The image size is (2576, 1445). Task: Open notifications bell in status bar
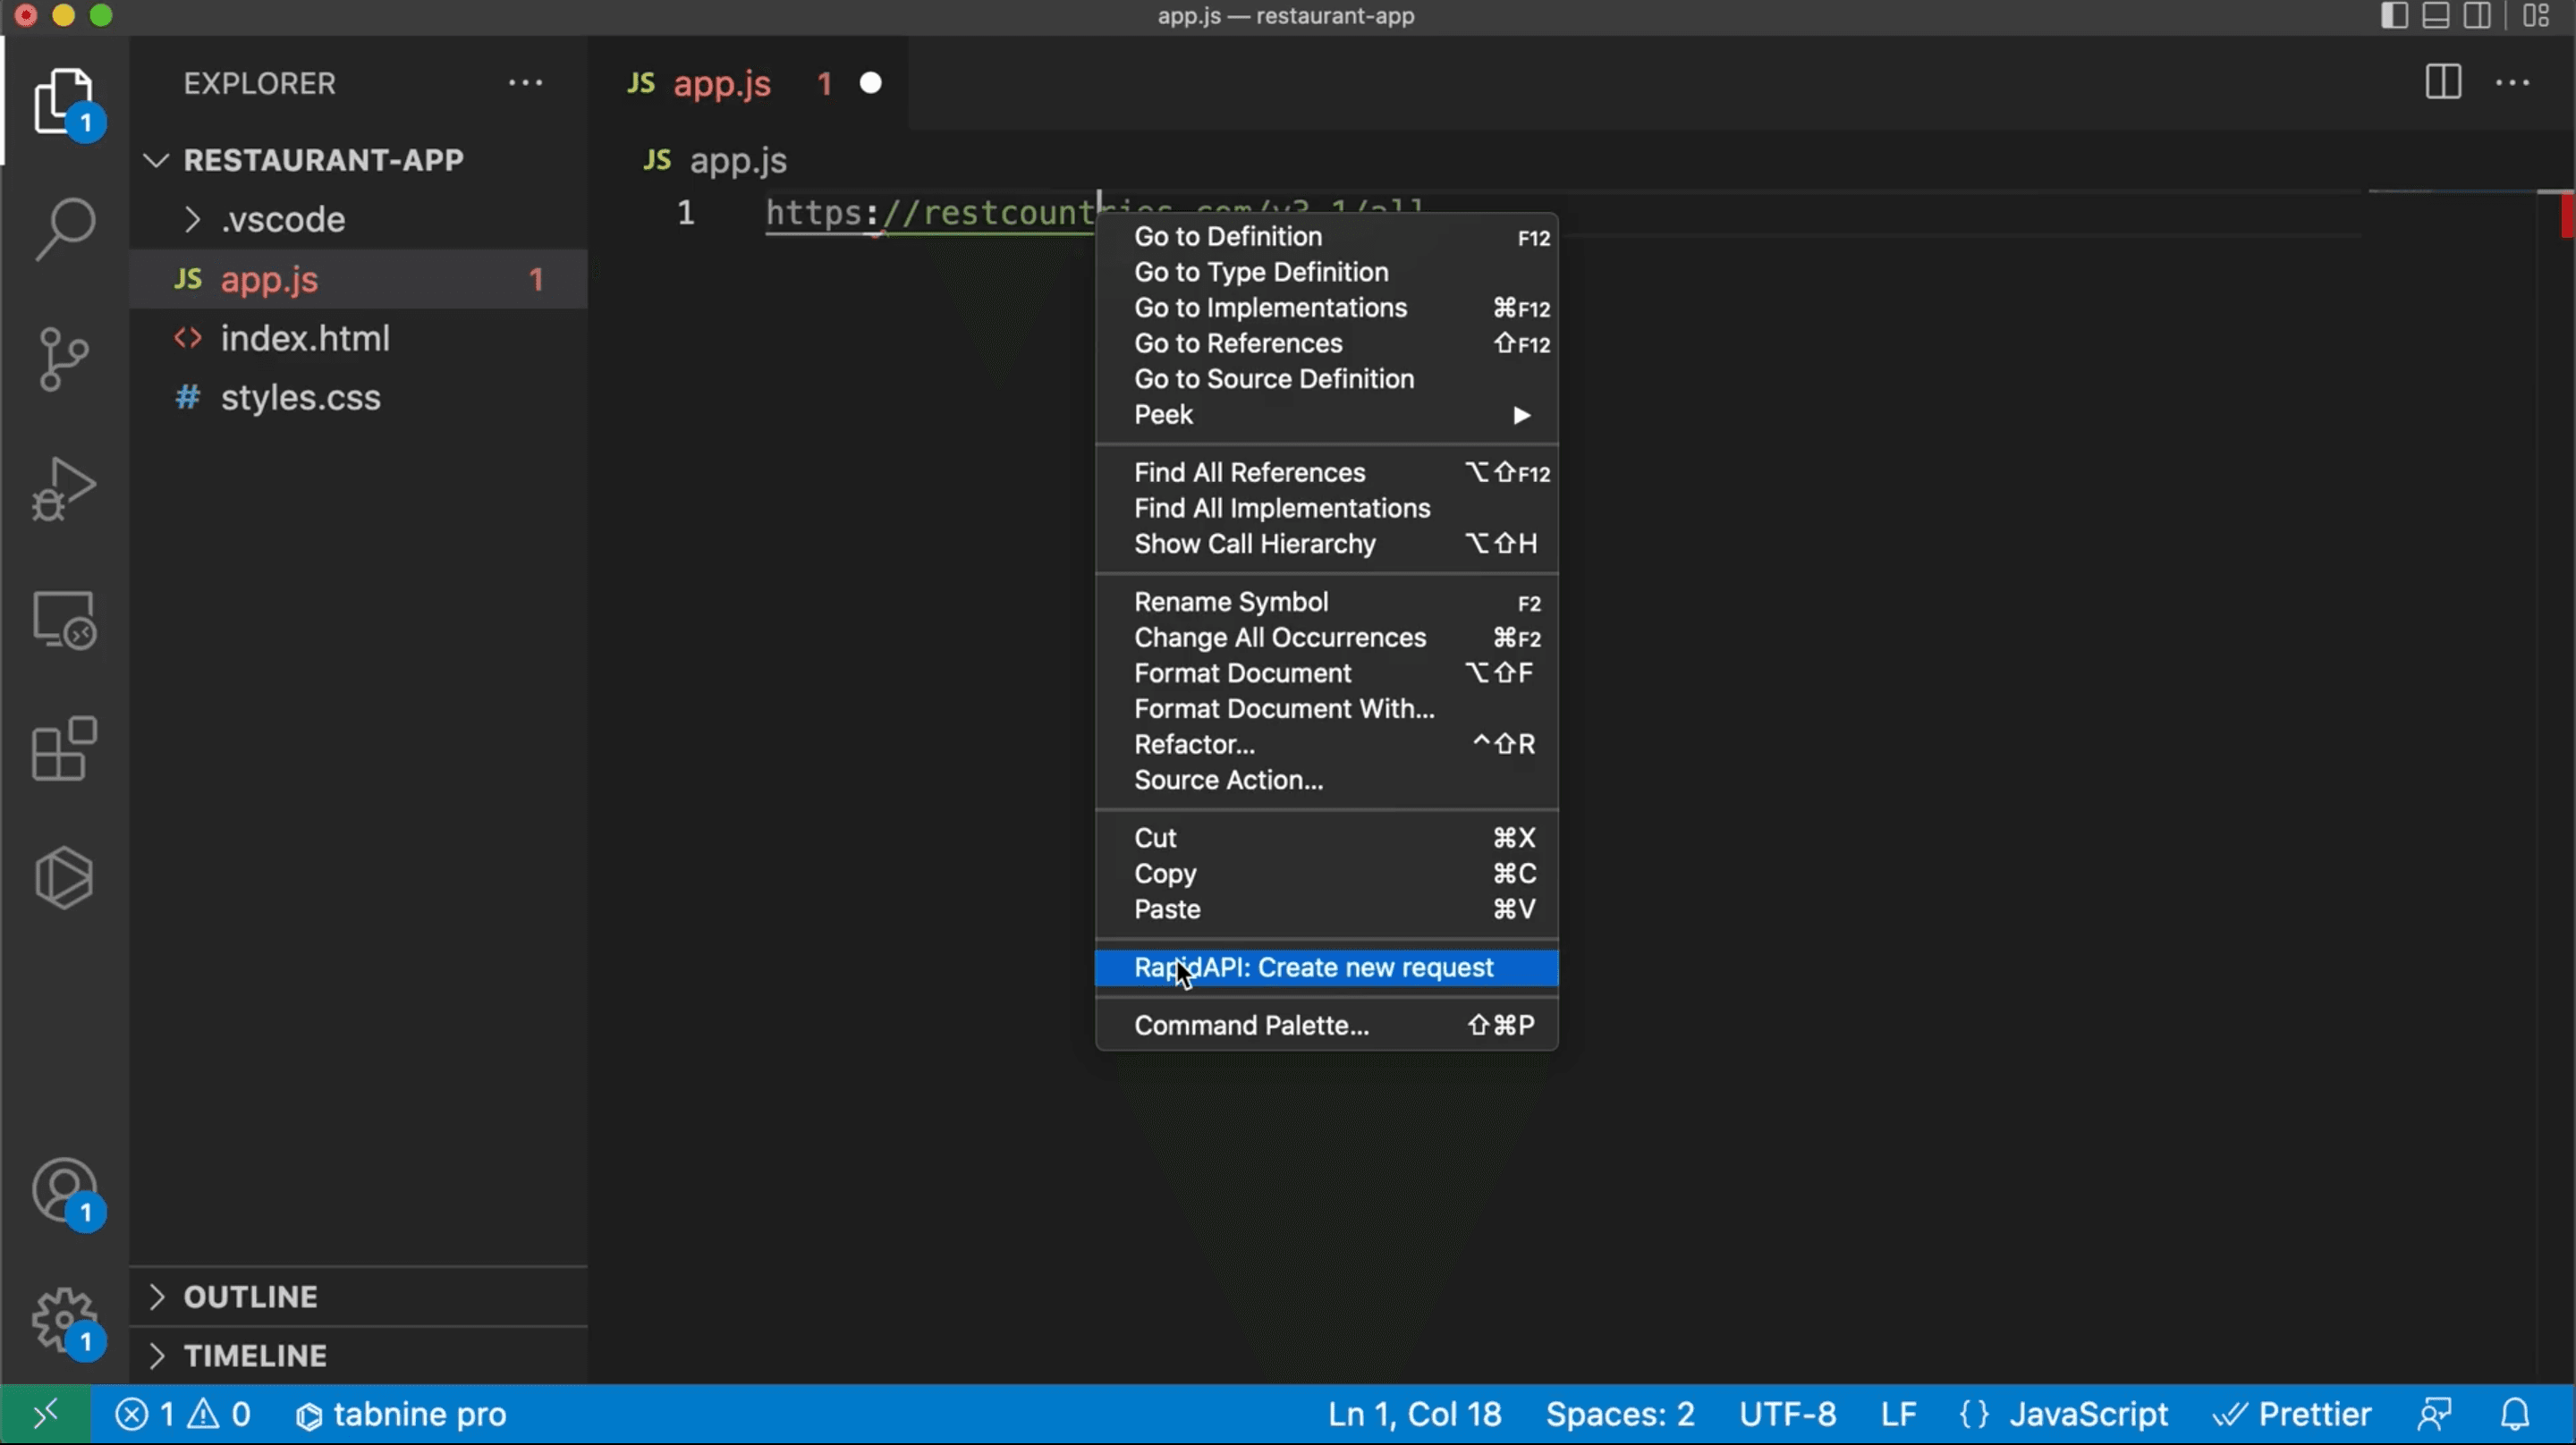2515,1414
